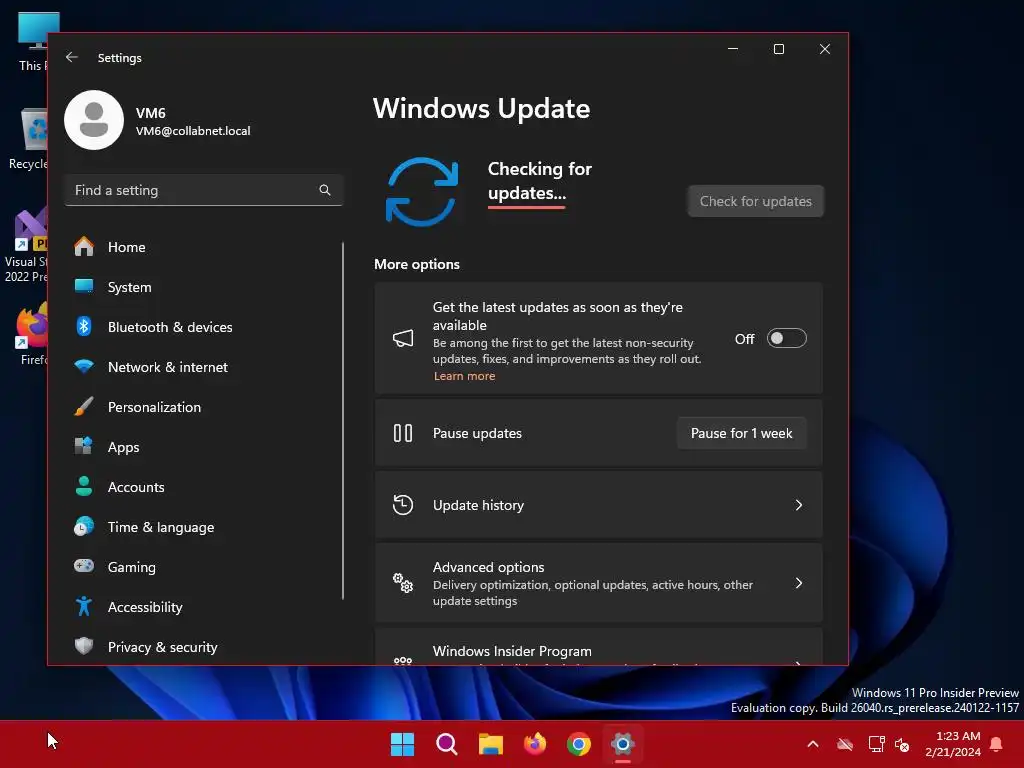Click the network display tray icon
This screenshot has height=768, width=1024.
click(x=876, y=744)
